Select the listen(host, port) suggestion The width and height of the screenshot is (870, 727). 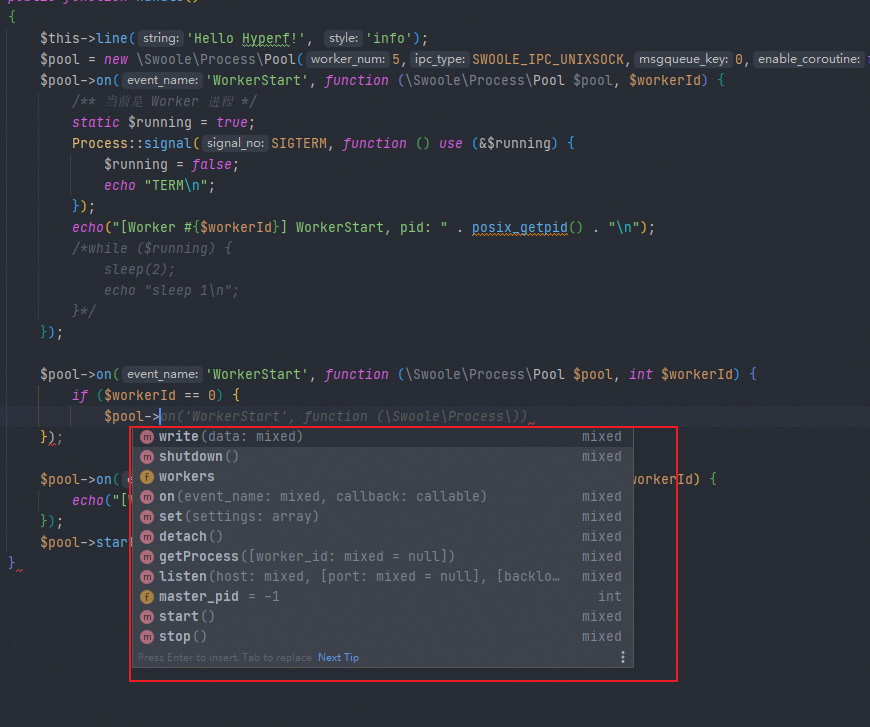[383, 577]
